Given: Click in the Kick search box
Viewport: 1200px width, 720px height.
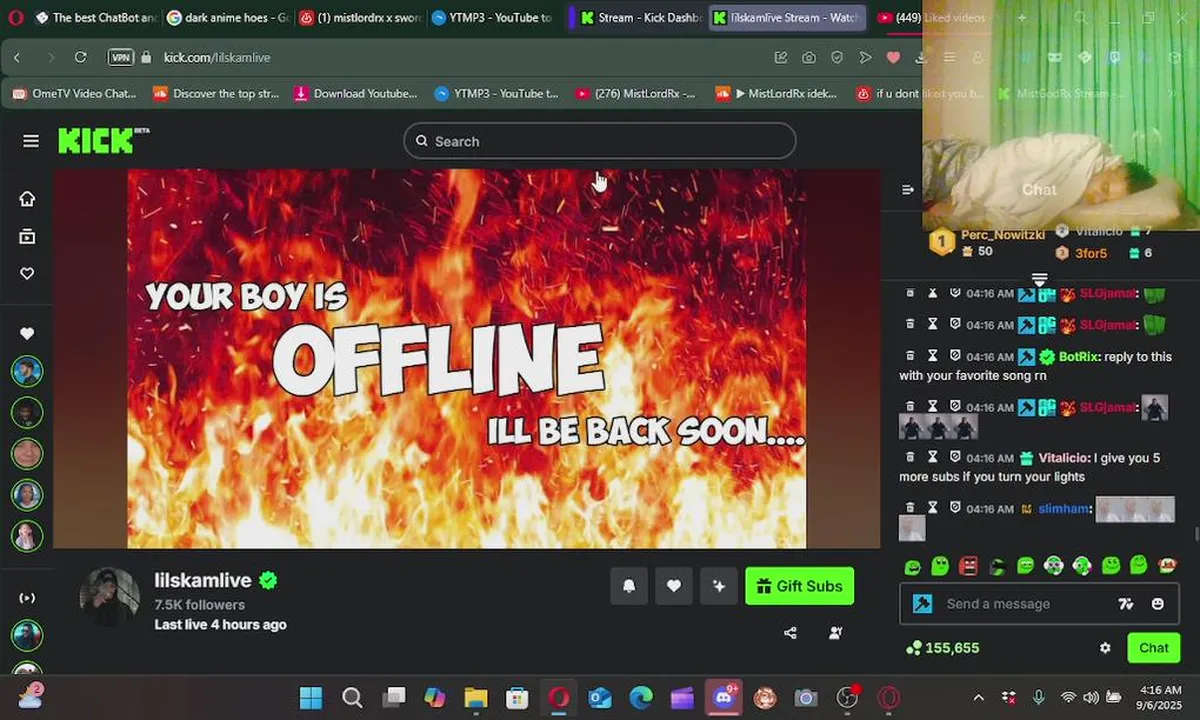Looking at the screenshot, I should click(600, 141).
